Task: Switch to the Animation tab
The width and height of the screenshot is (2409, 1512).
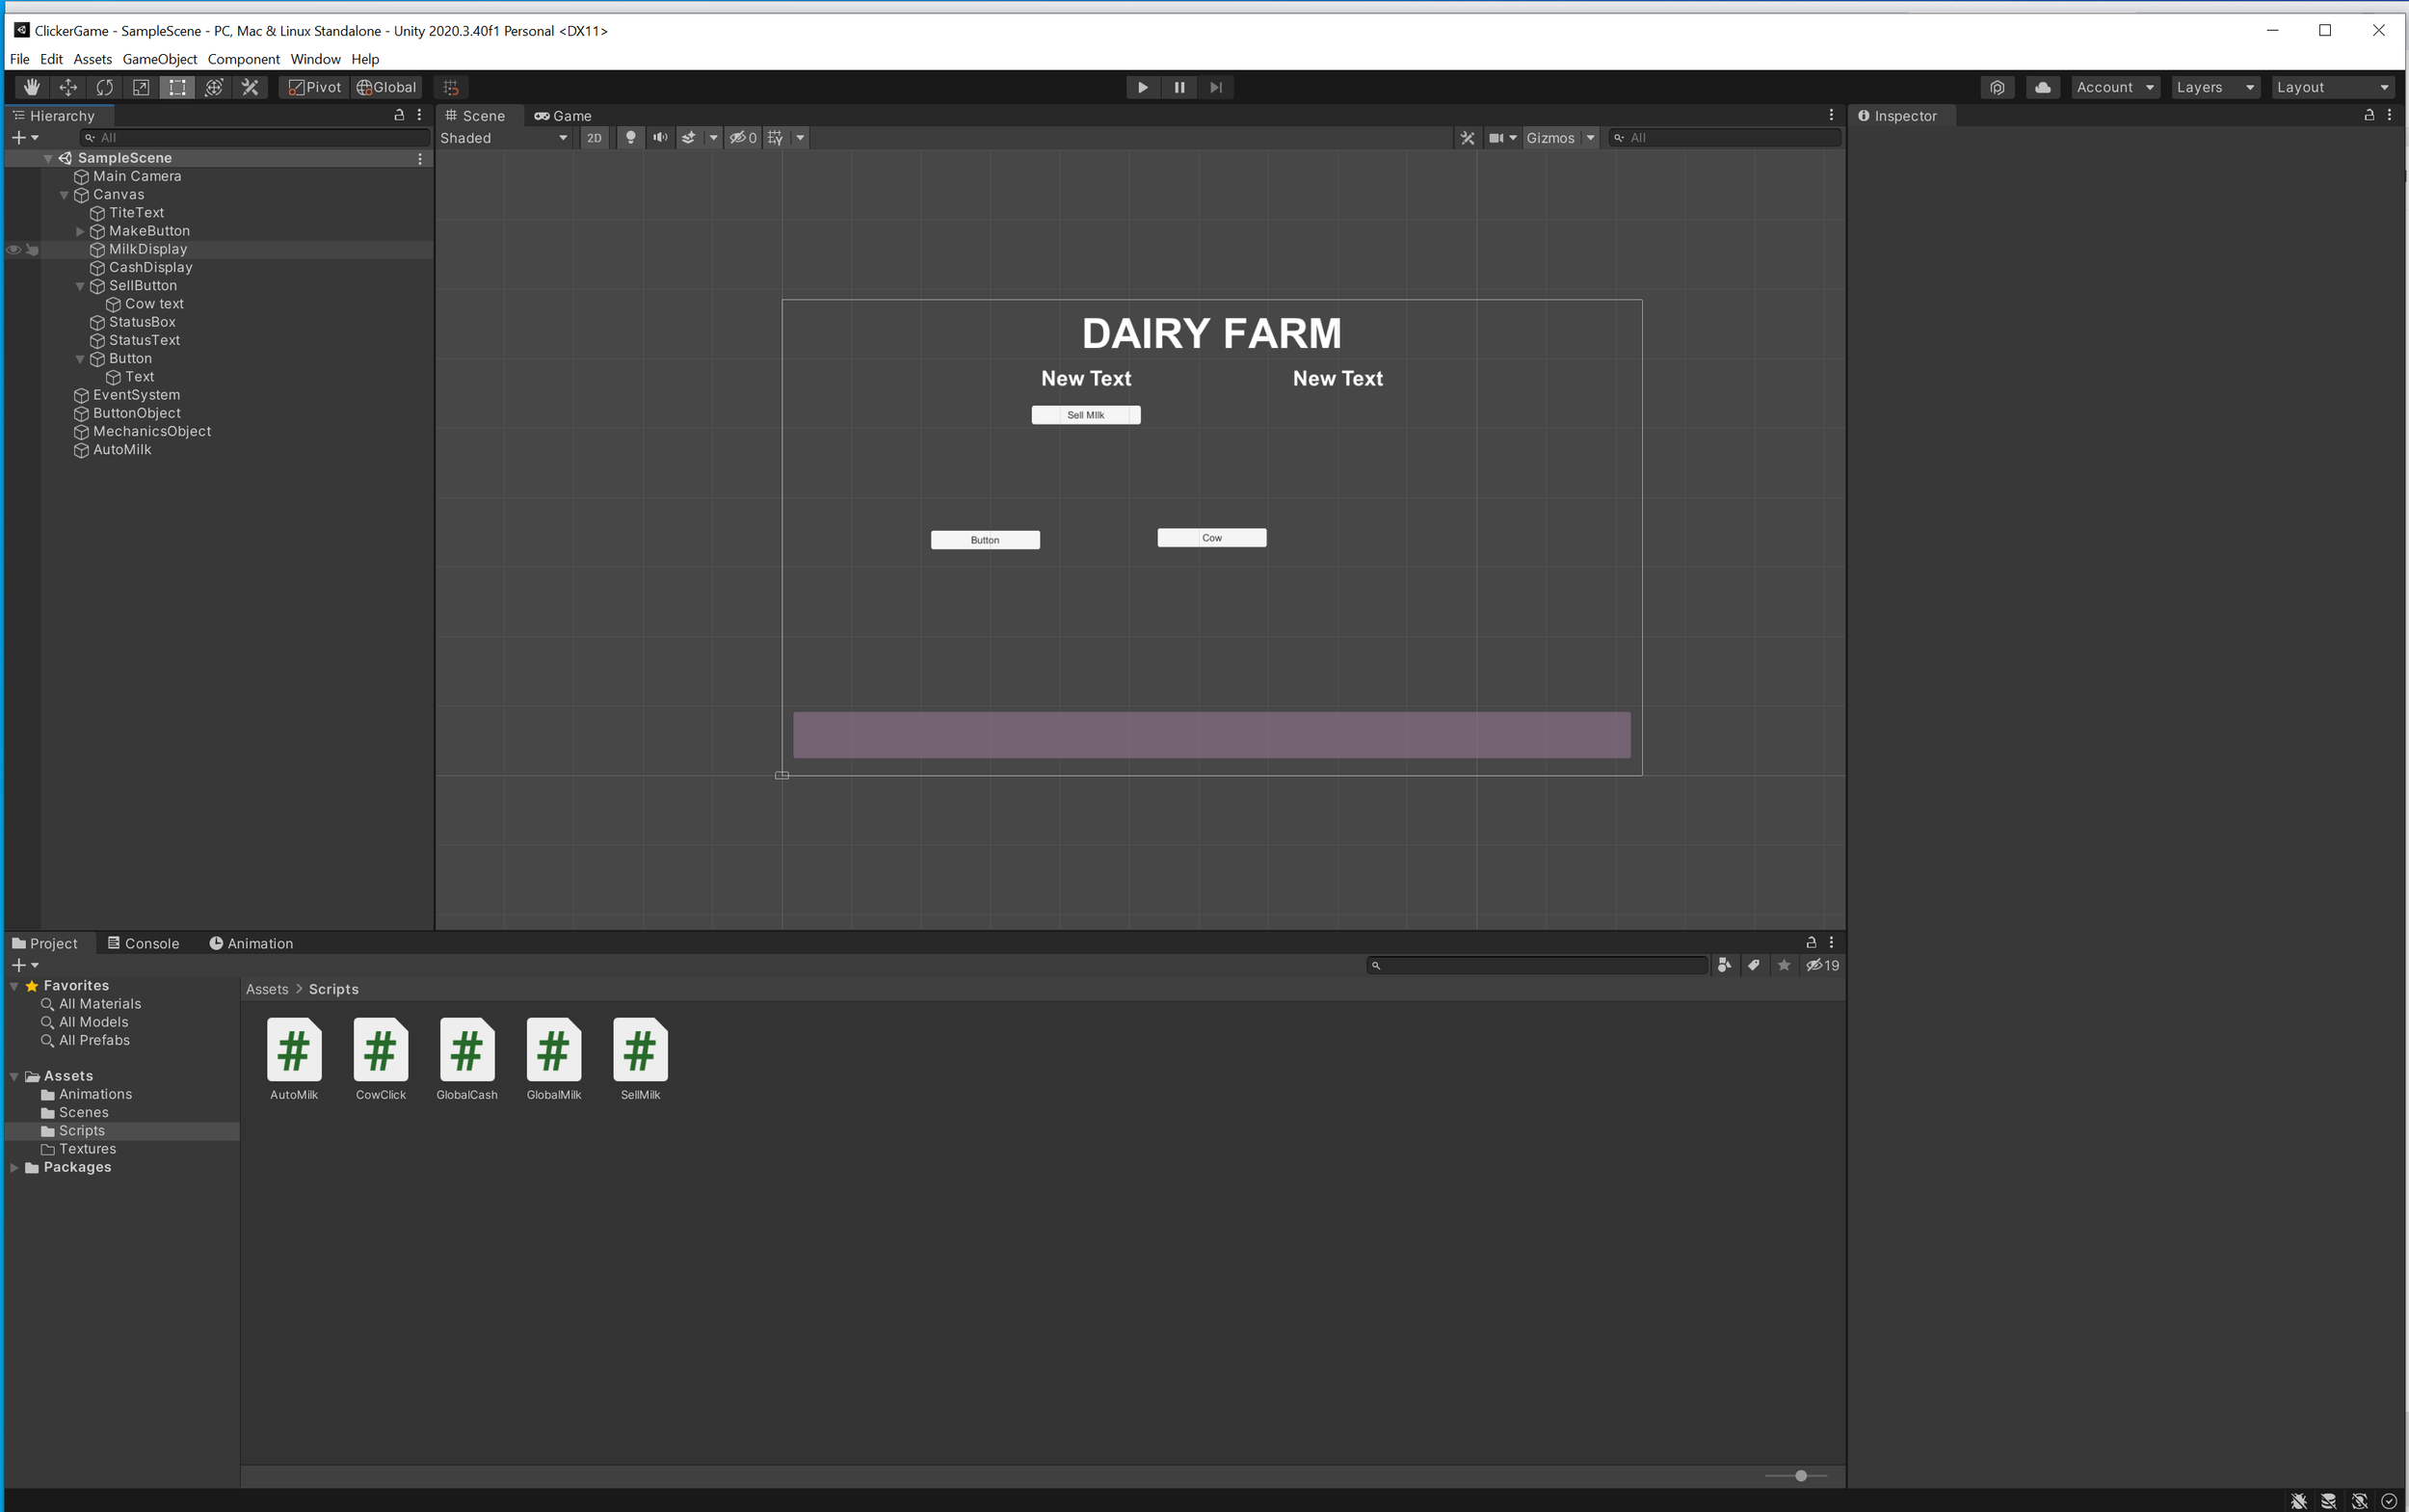Action: click(251, 943)
